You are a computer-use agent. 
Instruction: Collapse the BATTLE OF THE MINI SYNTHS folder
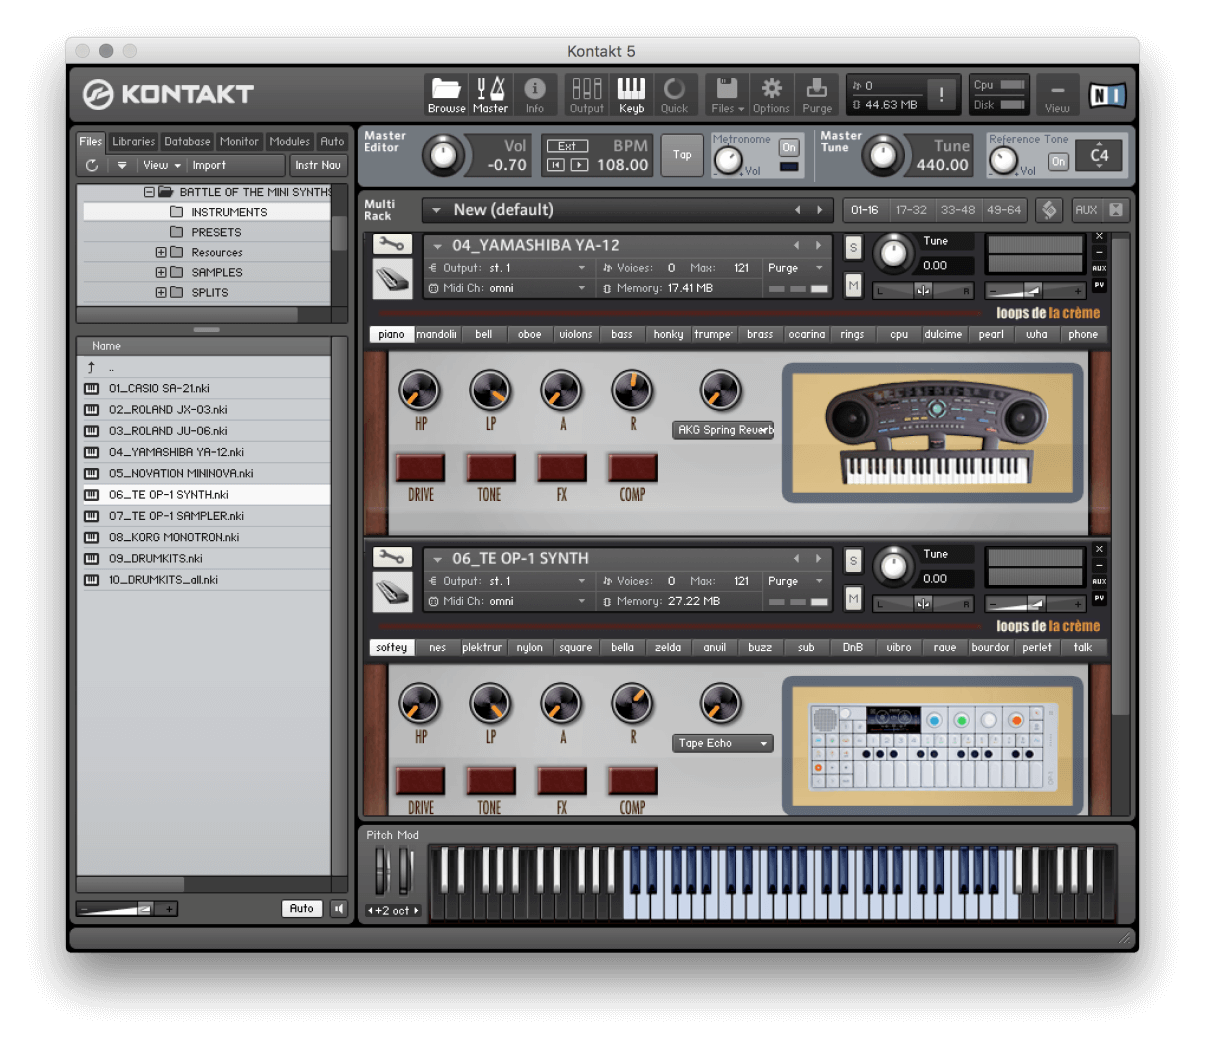[x=149, y=192]
